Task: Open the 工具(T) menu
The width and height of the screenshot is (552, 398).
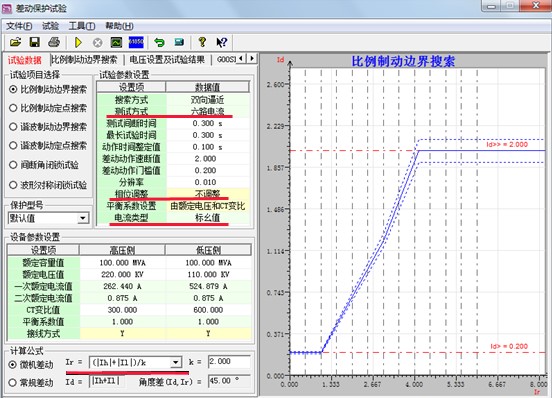Action: coord(82,26)
